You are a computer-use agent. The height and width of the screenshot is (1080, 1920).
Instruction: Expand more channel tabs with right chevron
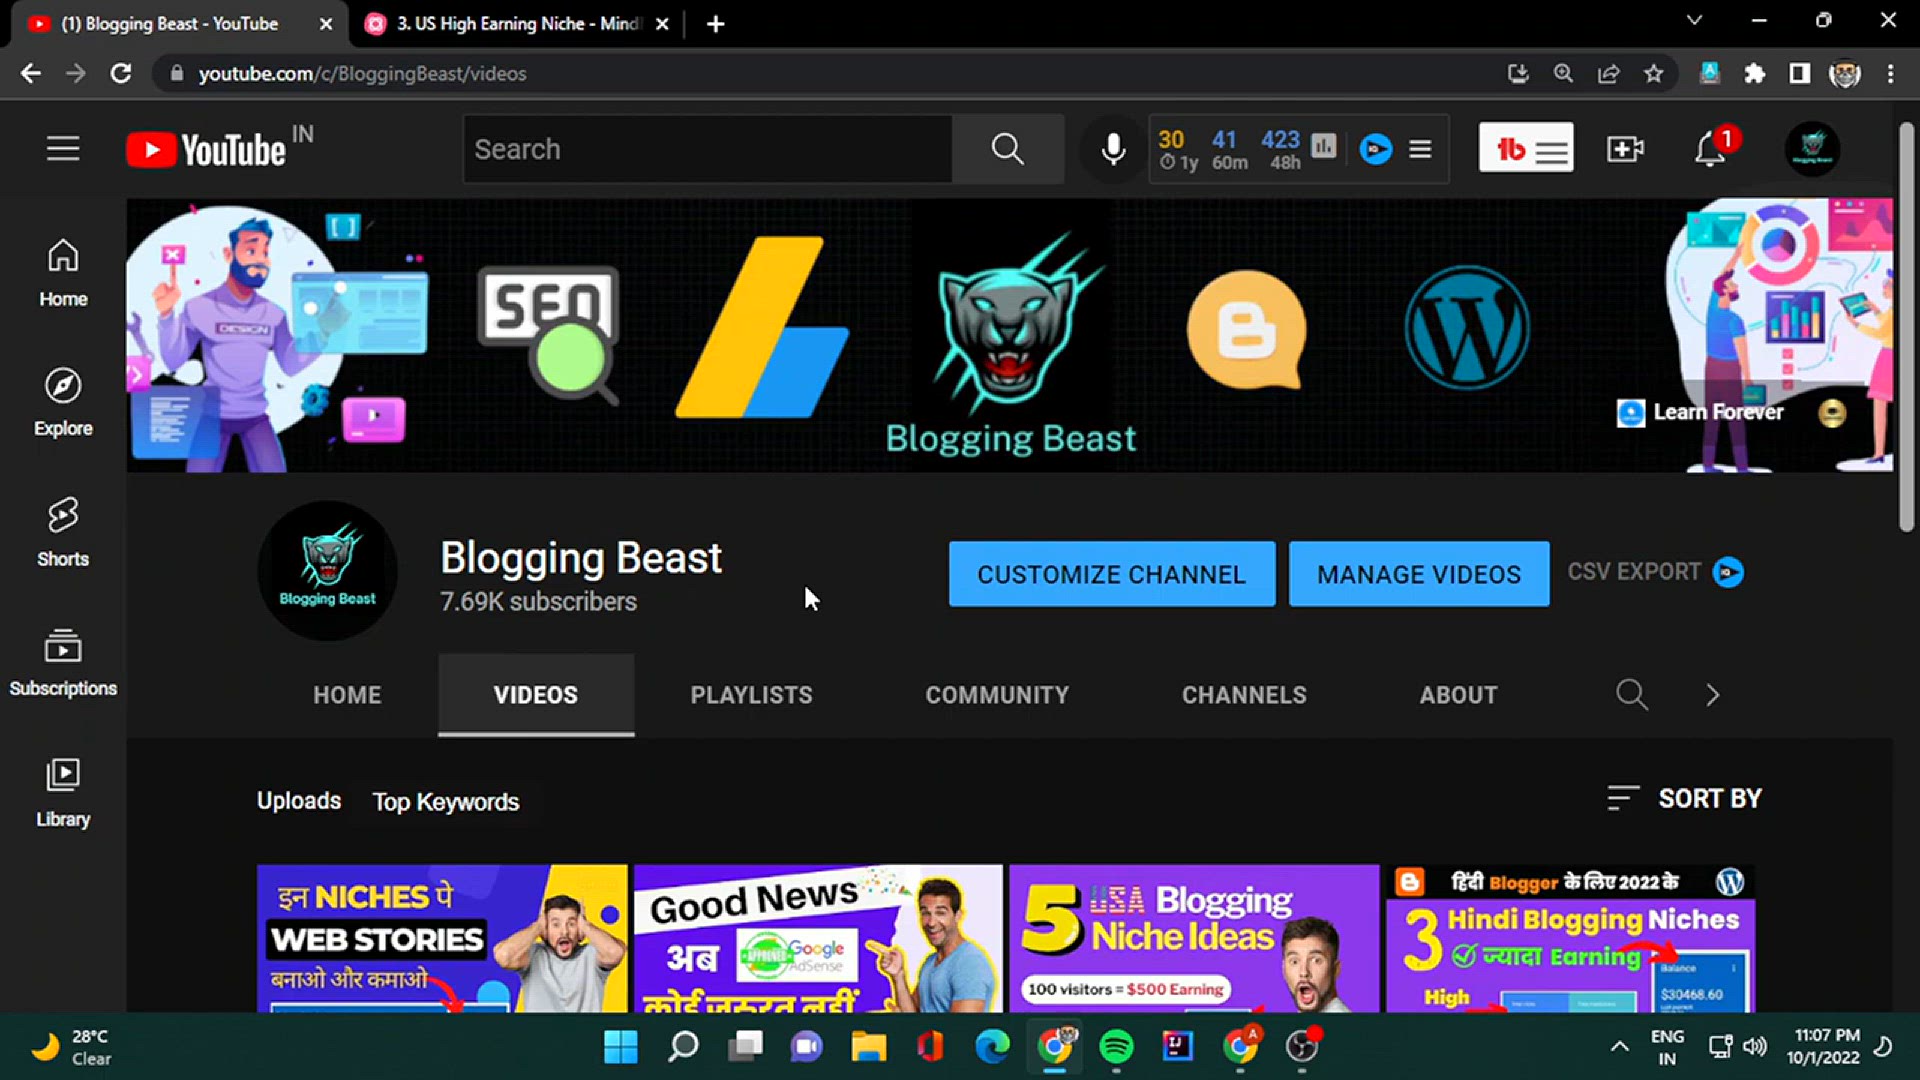point(1713,695)
